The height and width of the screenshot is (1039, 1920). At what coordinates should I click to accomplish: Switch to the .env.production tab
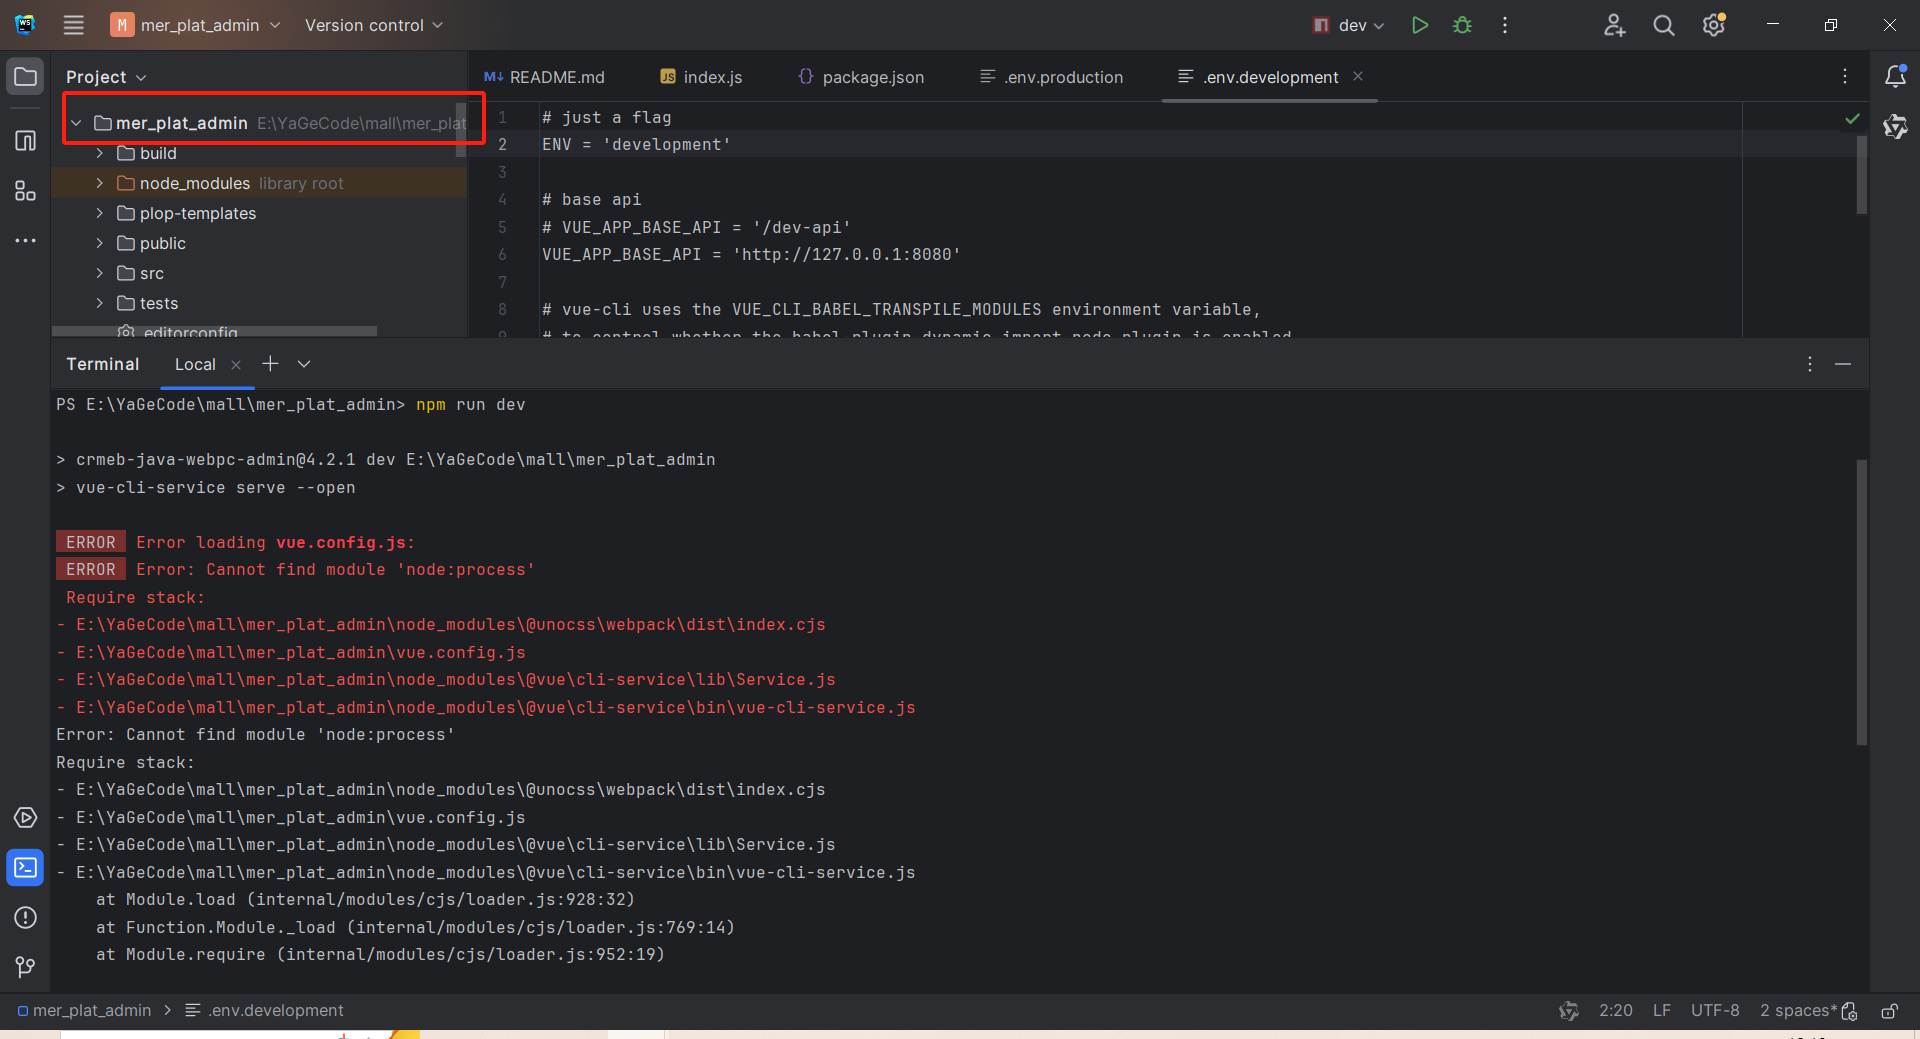(x=1052, y=77)
